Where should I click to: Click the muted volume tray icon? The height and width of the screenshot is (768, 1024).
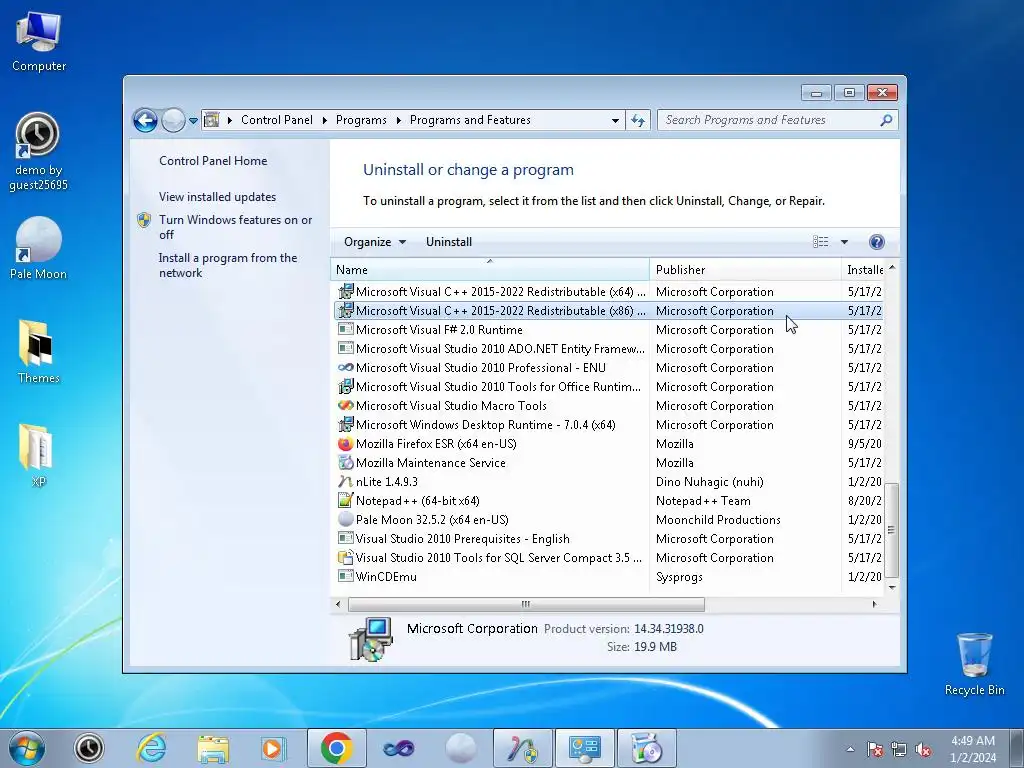[923, 749]
